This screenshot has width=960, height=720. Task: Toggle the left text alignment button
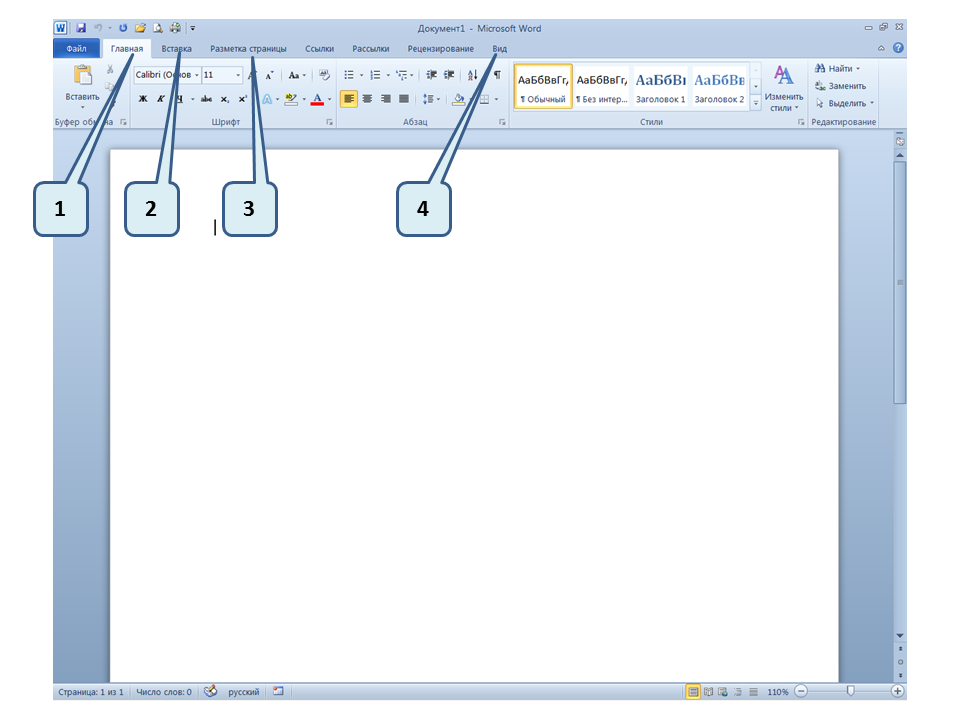pyautogui.click(x=348, y=99)
